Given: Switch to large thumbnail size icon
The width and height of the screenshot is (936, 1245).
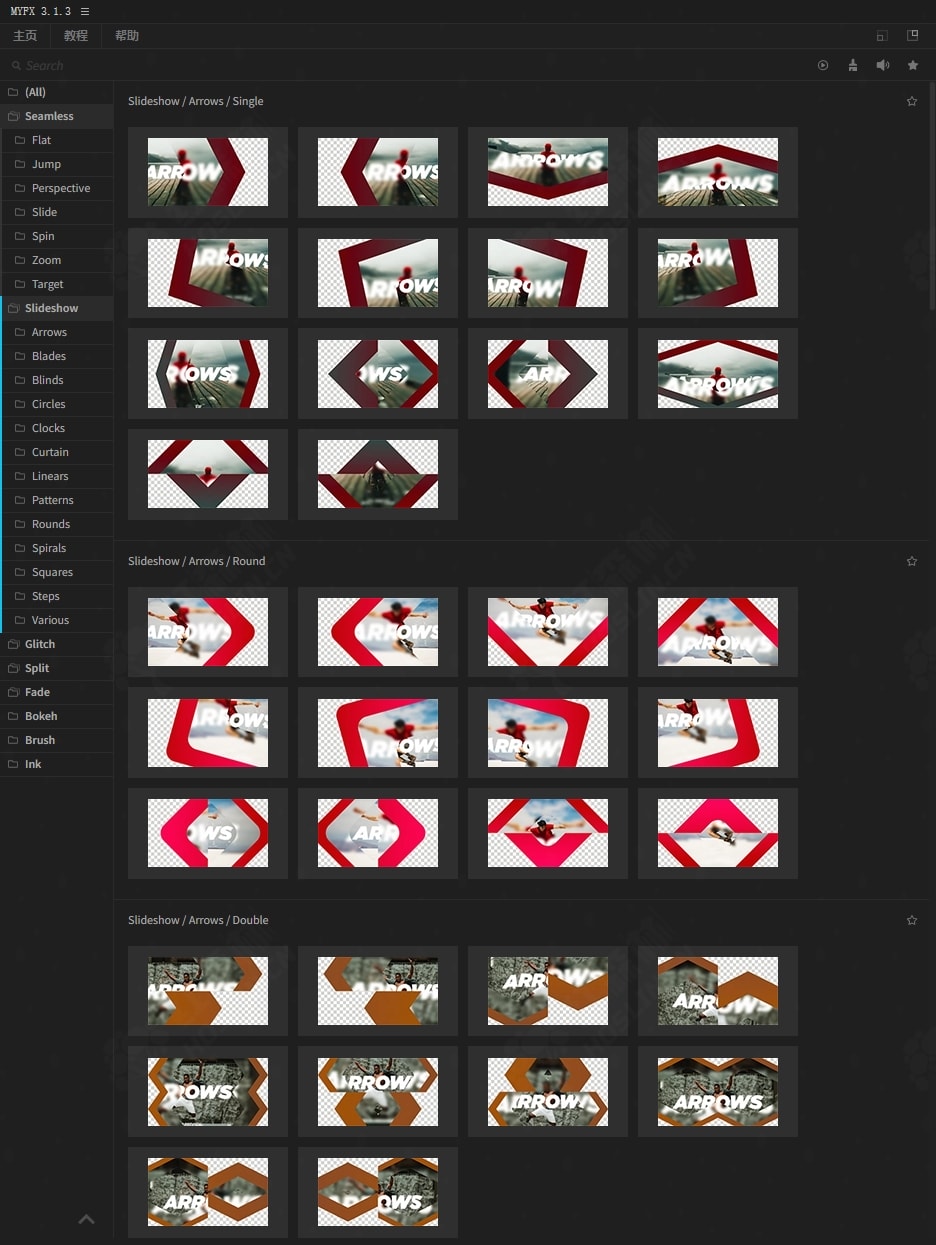Looking at the screenshot, I should [912, 35].
